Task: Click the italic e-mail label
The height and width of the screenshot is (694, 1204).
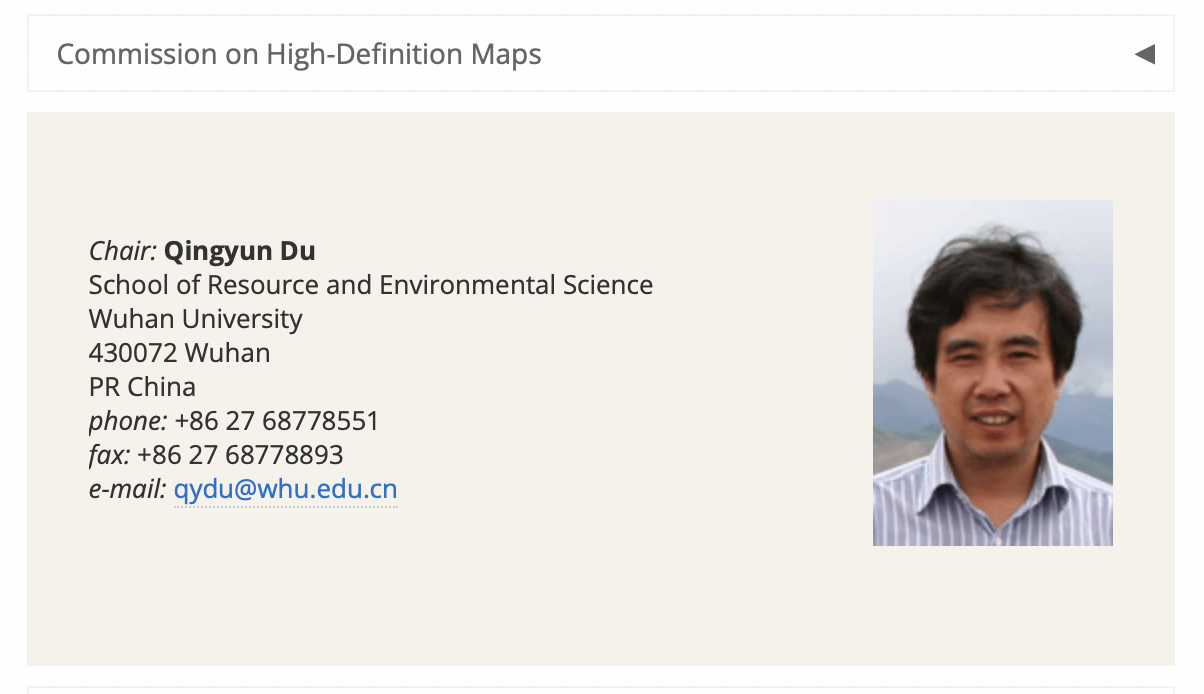Action: 127,490
